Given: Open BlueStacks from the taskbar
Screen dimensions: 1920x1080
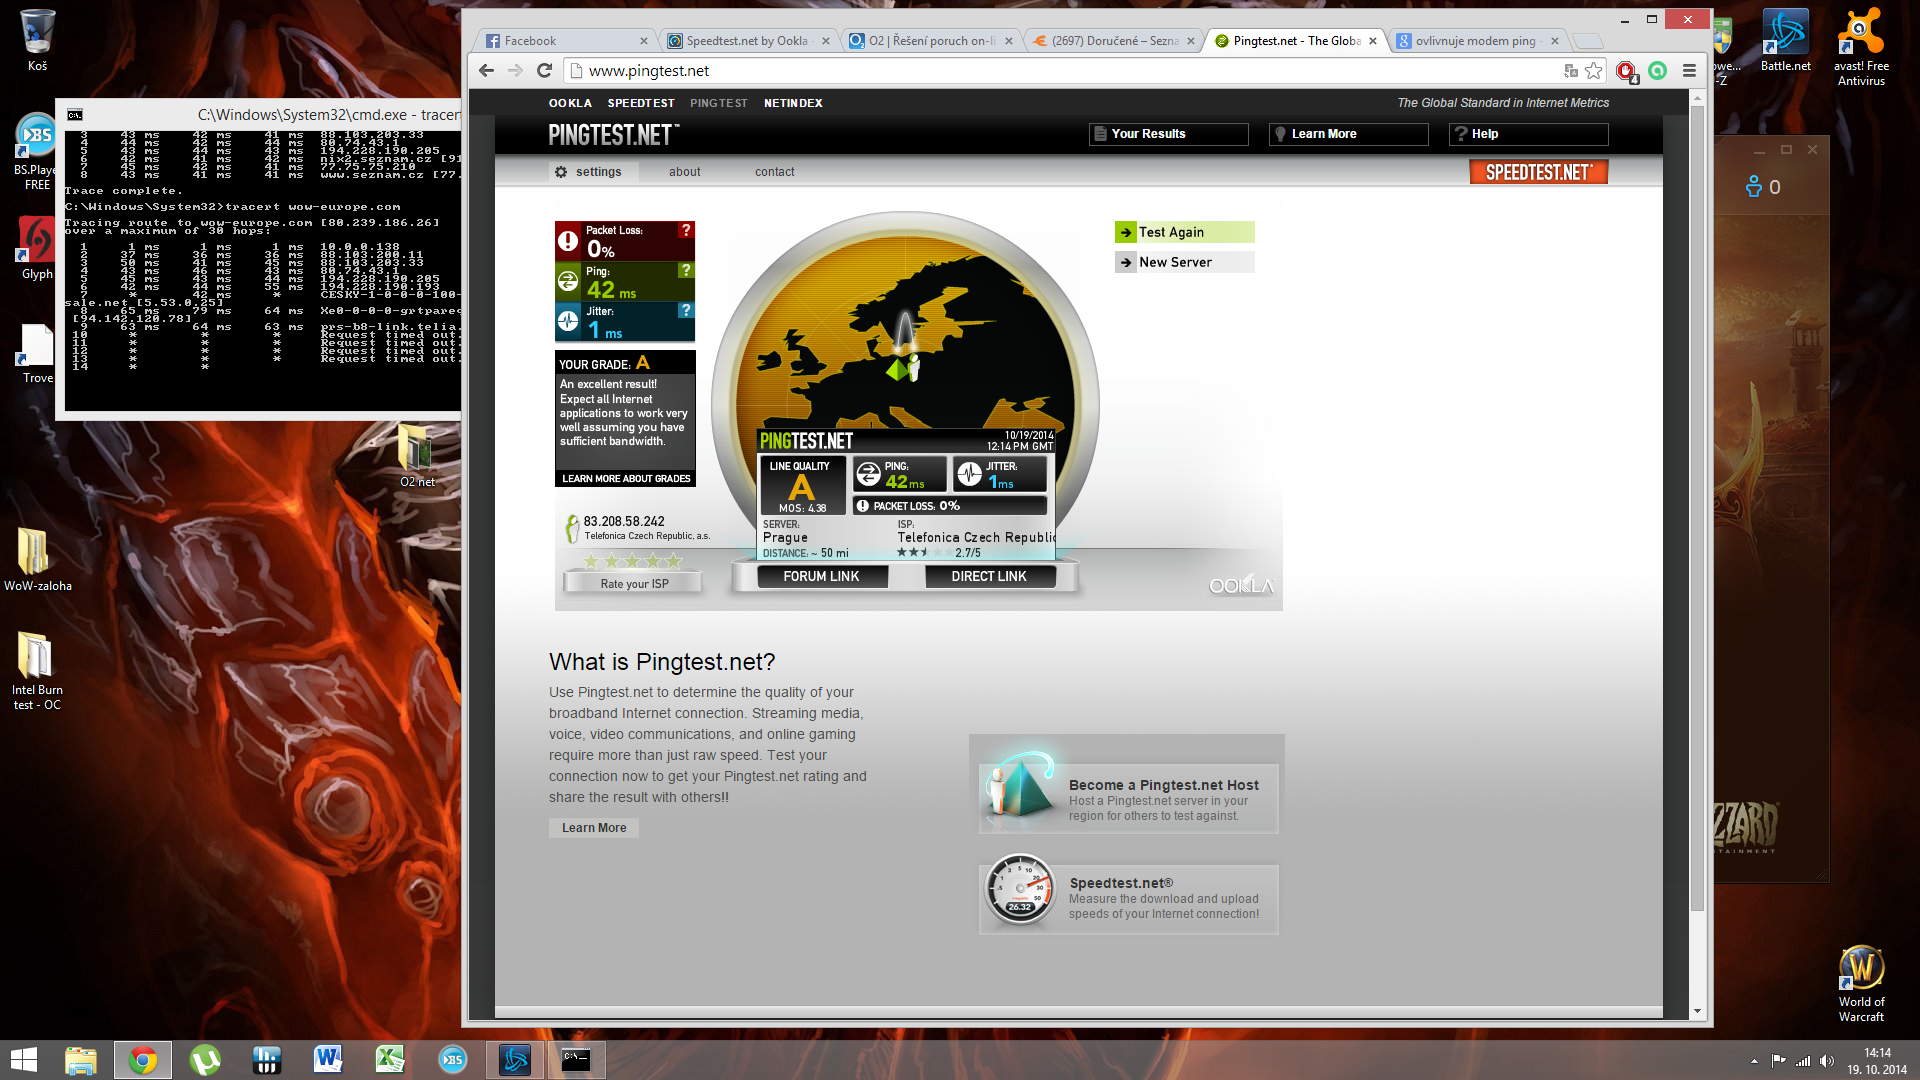Looking at the screenshot, I should point(452,1060).
